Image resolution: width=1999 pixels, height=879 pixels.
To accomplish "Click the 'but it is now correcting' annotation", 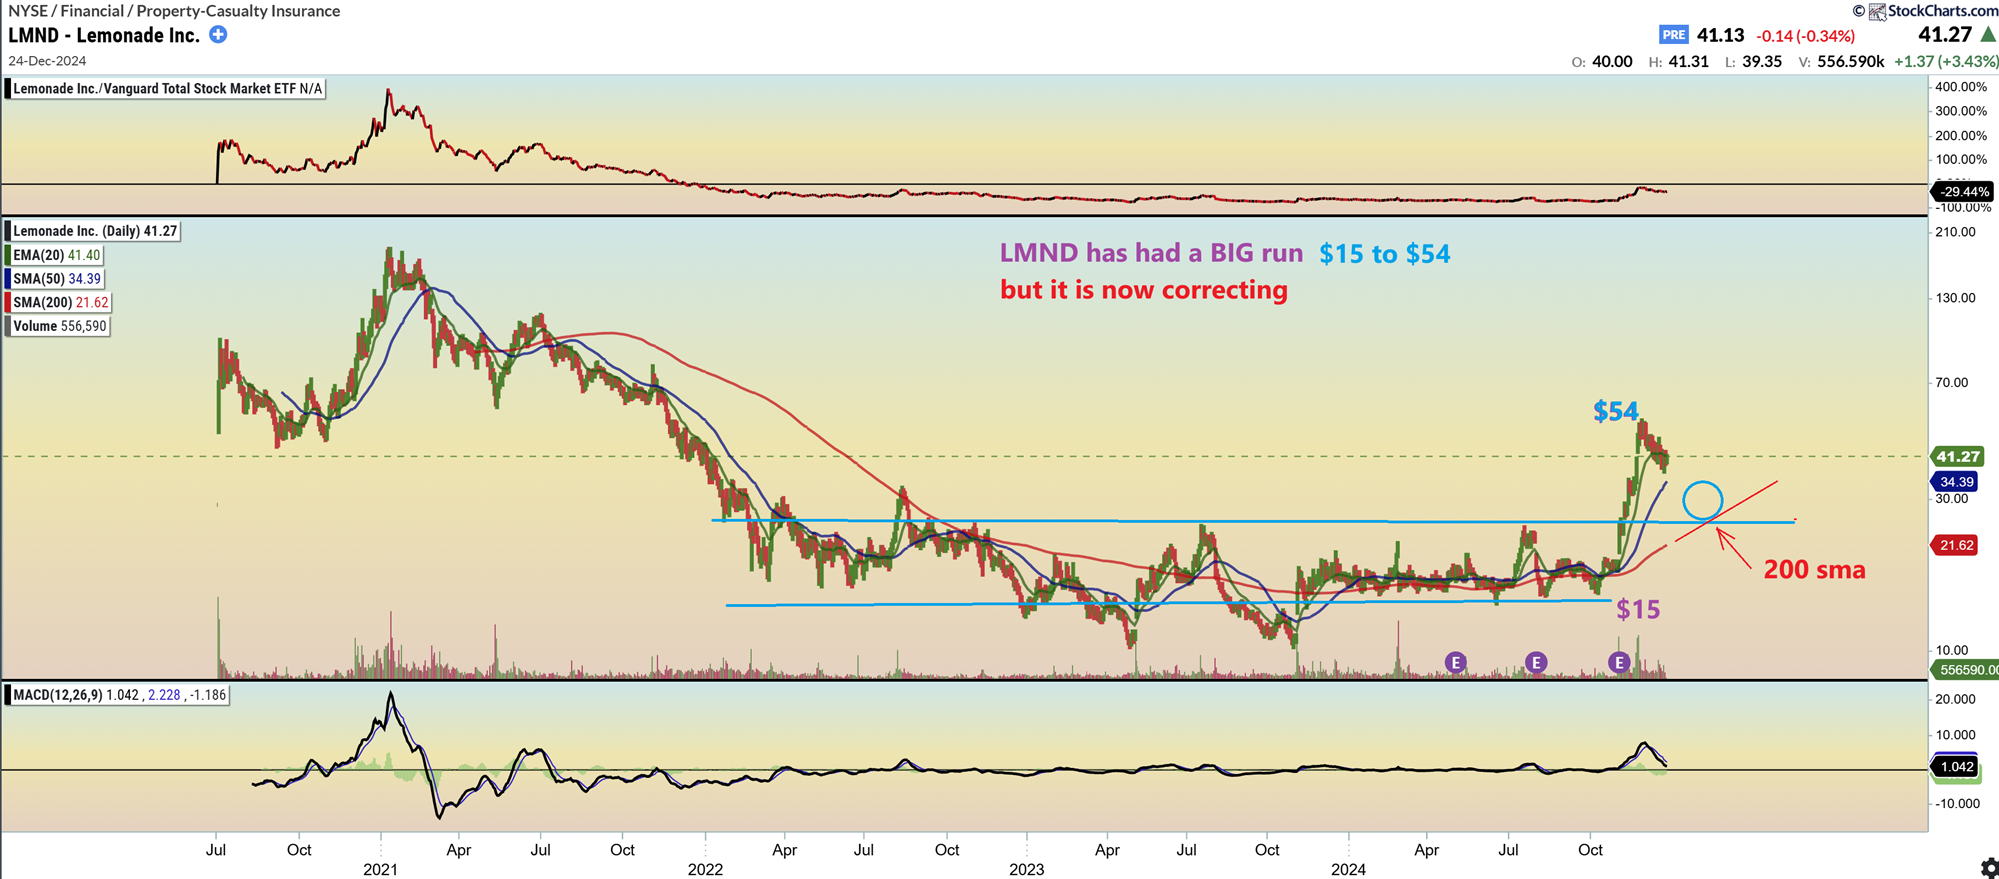I will point(1144,290).
